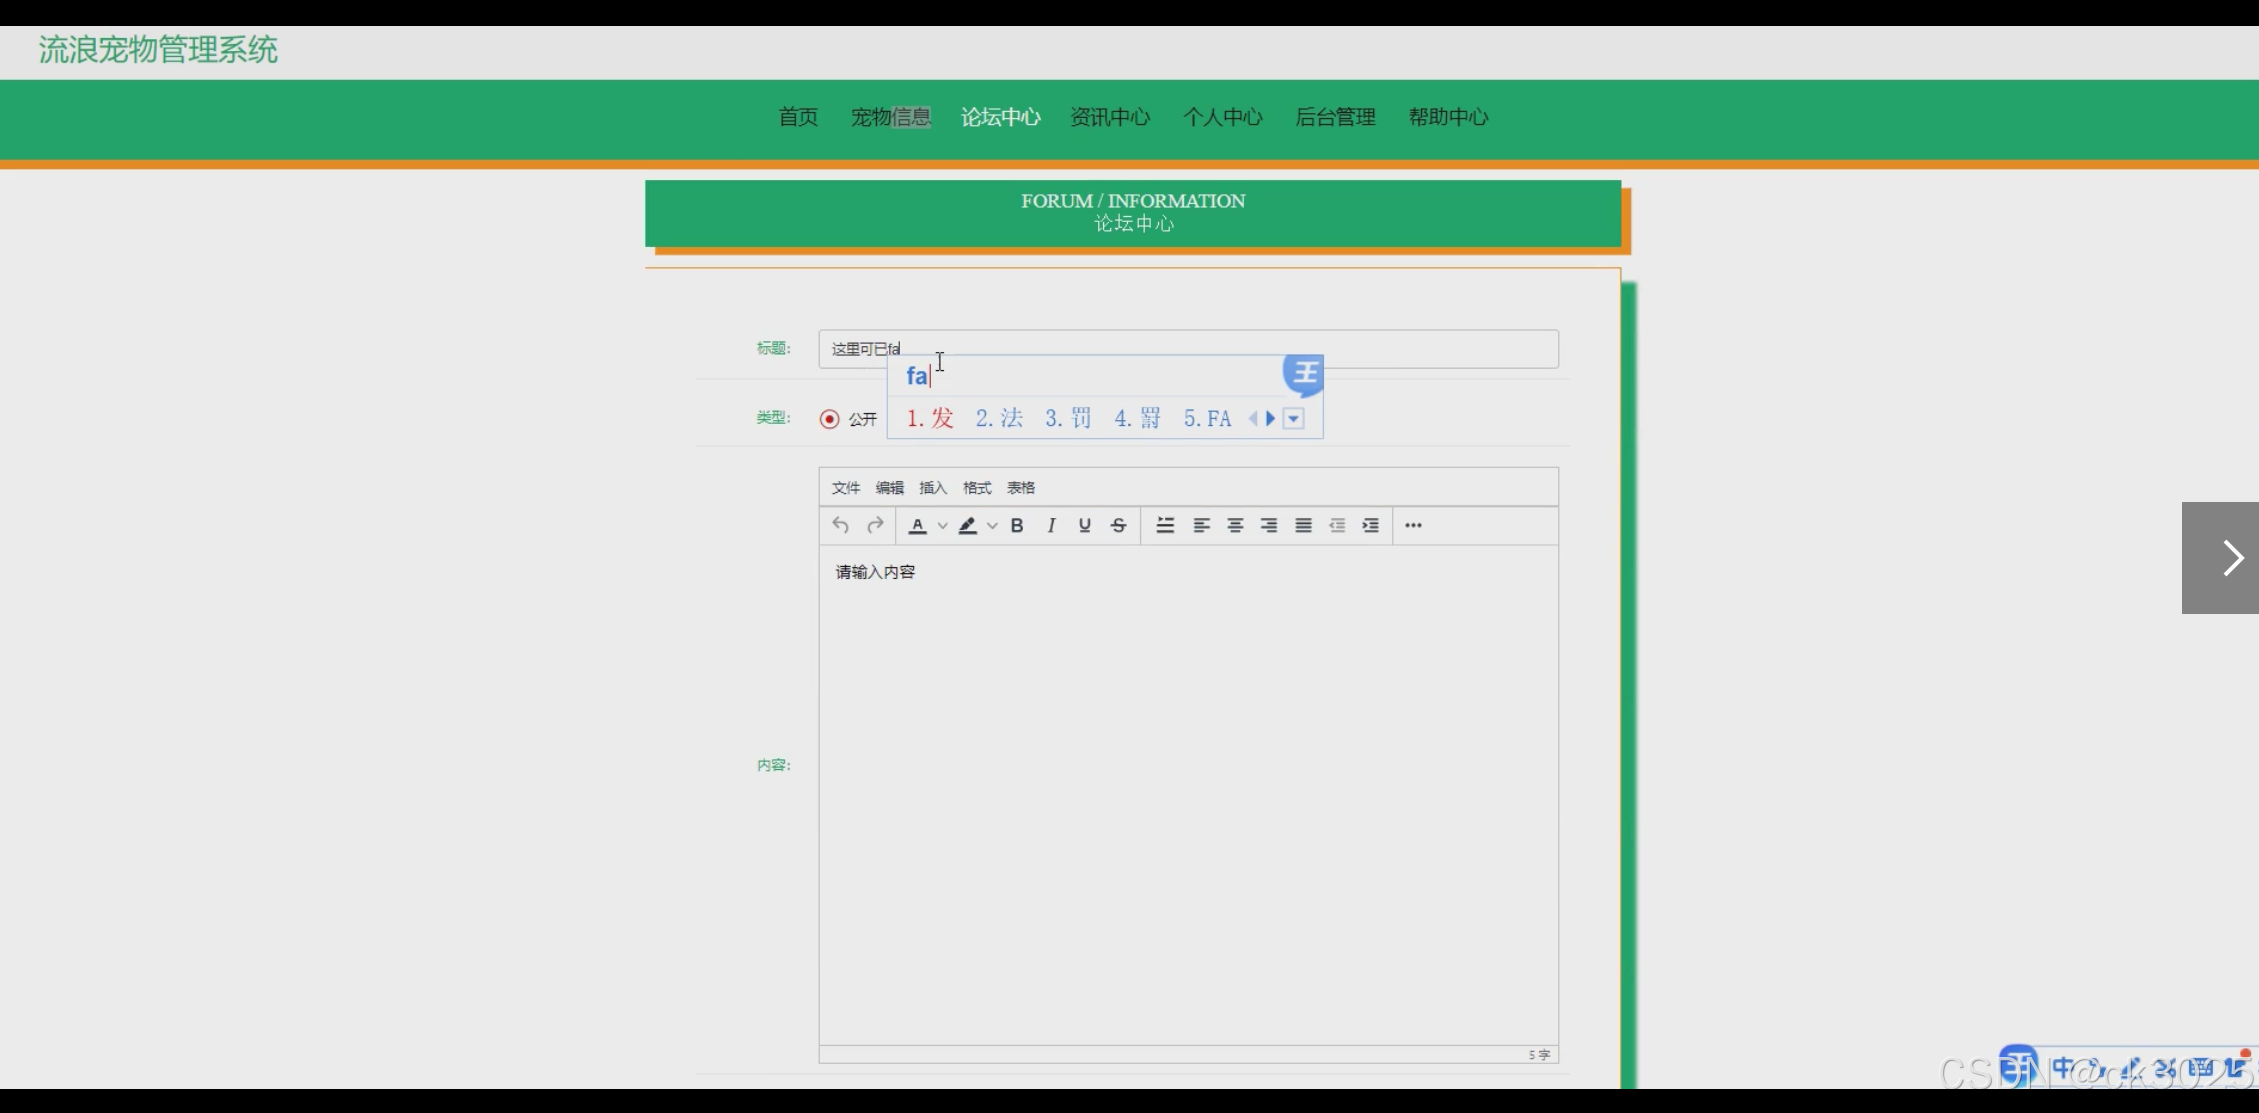Image resolution: width=2259 pixels, height=1113 pixels.
Task: Go to 个人中心 in navigation bar
Action: click(x=1222, y=117)
